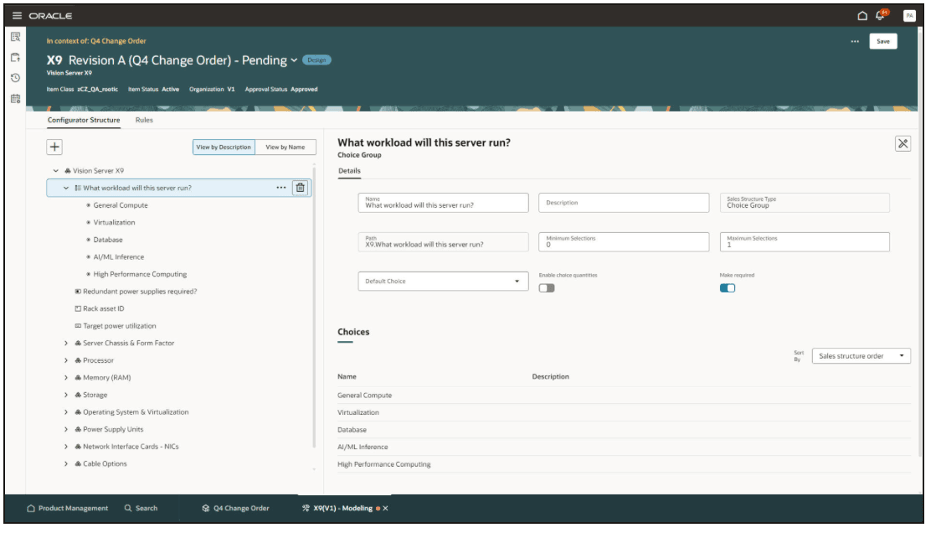This screenshot has width=936, height=538.
Task: Expand the Processor tree node
Action: click(66, 361)
